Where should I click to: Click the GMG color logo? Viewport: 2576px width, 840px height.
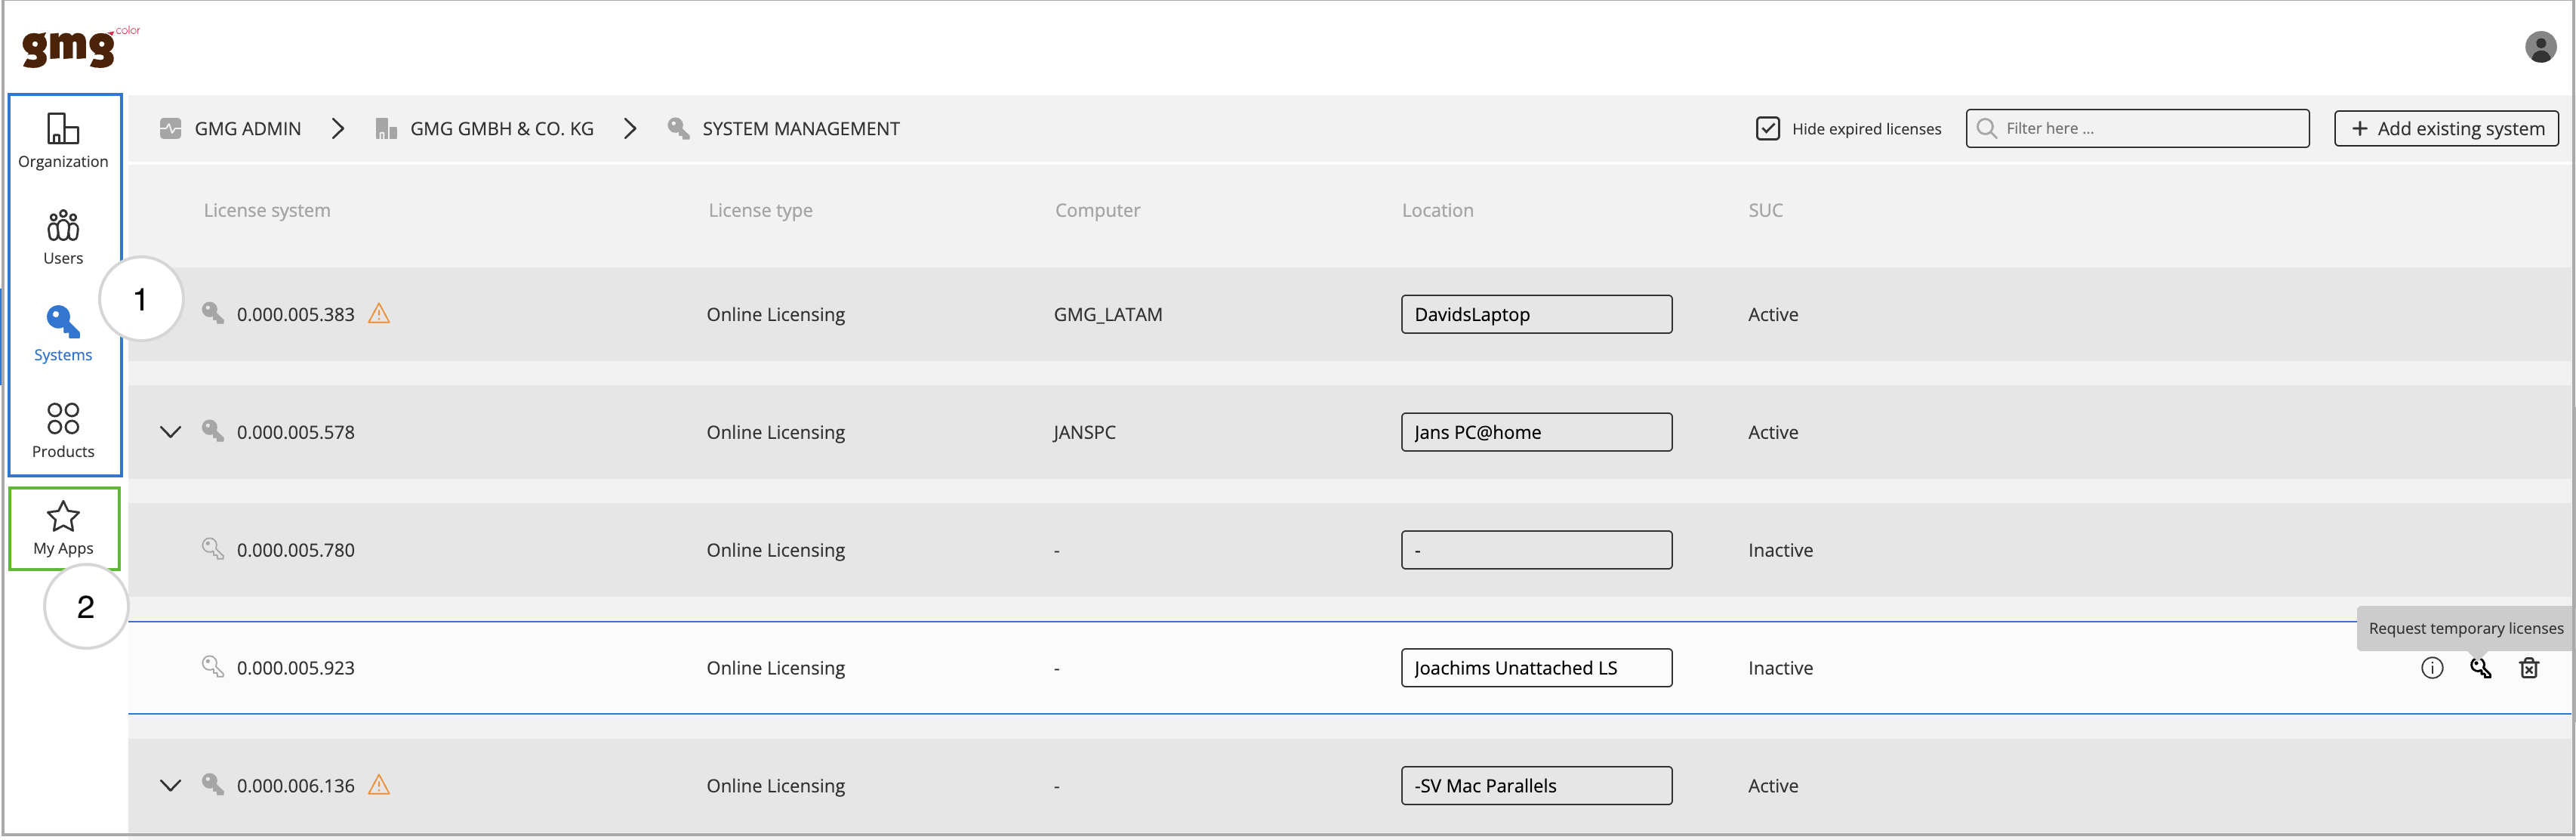pyautogui.click(x=68, y=46)
